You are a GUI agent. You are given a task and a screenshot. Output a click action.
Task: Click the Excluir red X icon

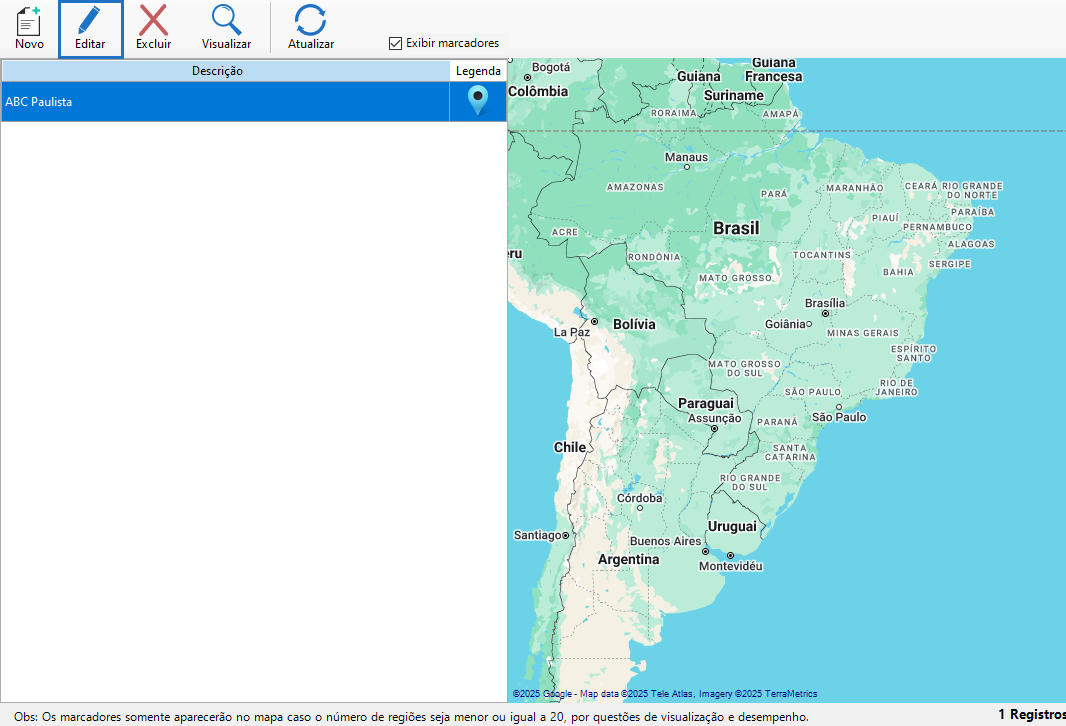pos(153,20)
